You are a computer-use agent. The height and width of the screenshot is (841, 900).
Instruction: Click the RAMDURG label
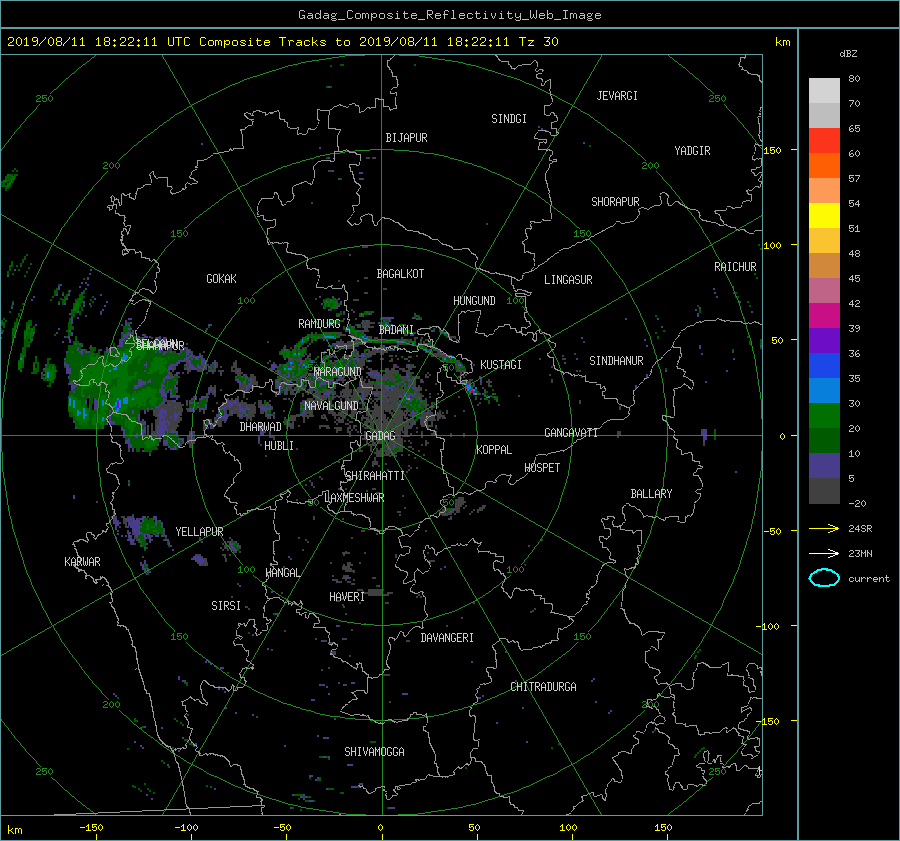[x=319, y=324]
